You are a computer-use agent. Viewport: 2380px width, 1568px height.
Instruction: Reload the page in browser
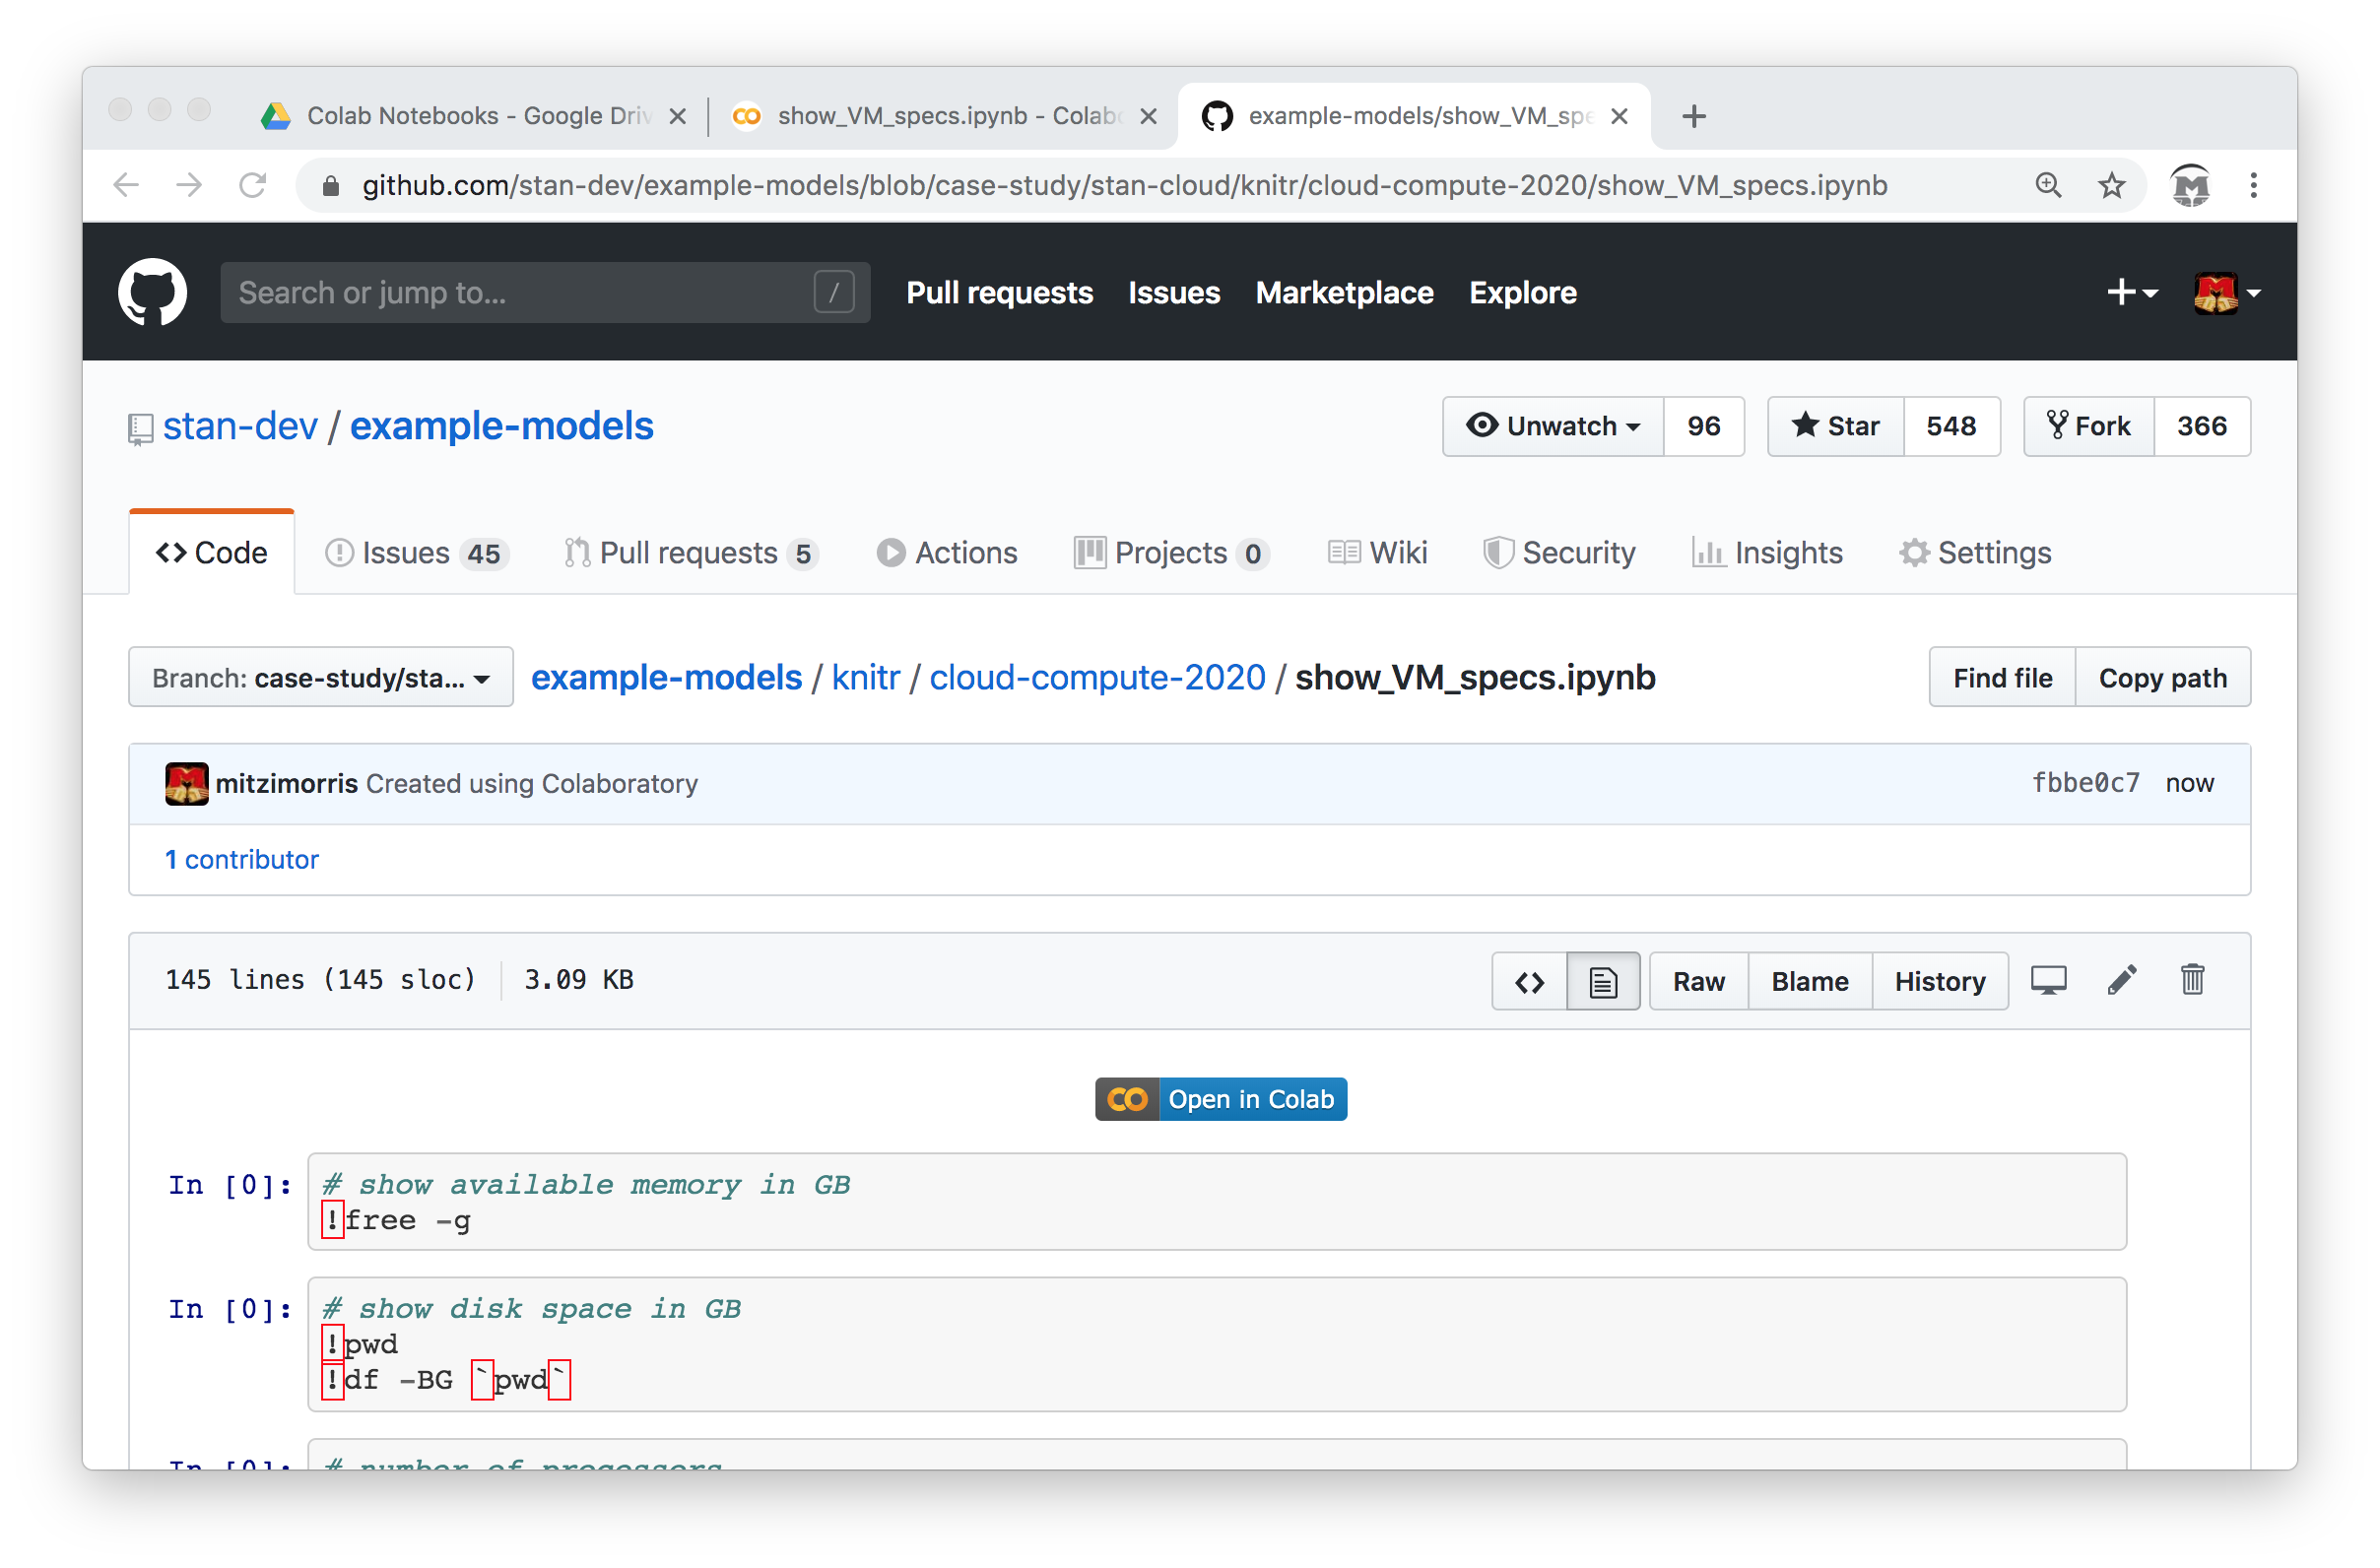pos(252,185)
